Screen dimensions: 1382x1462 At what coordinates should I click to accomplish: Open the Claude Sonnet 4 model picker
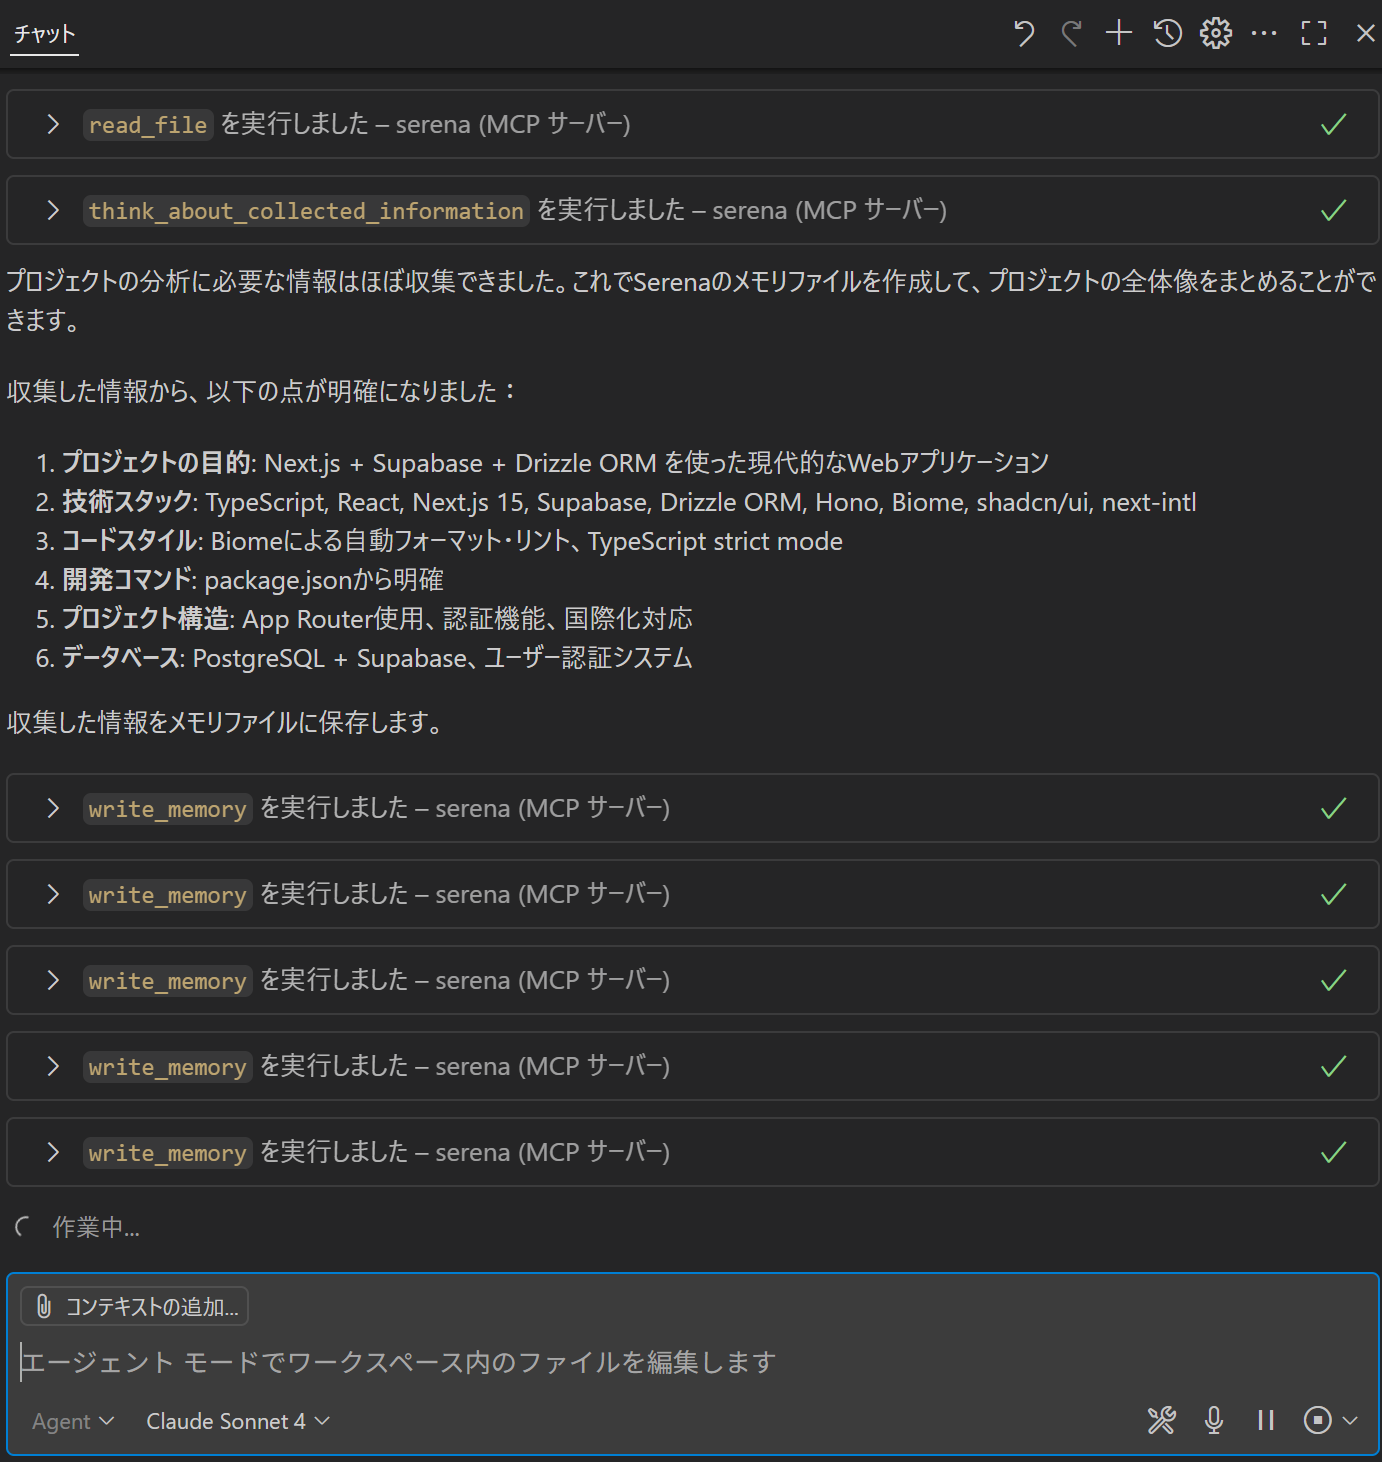236,1421
